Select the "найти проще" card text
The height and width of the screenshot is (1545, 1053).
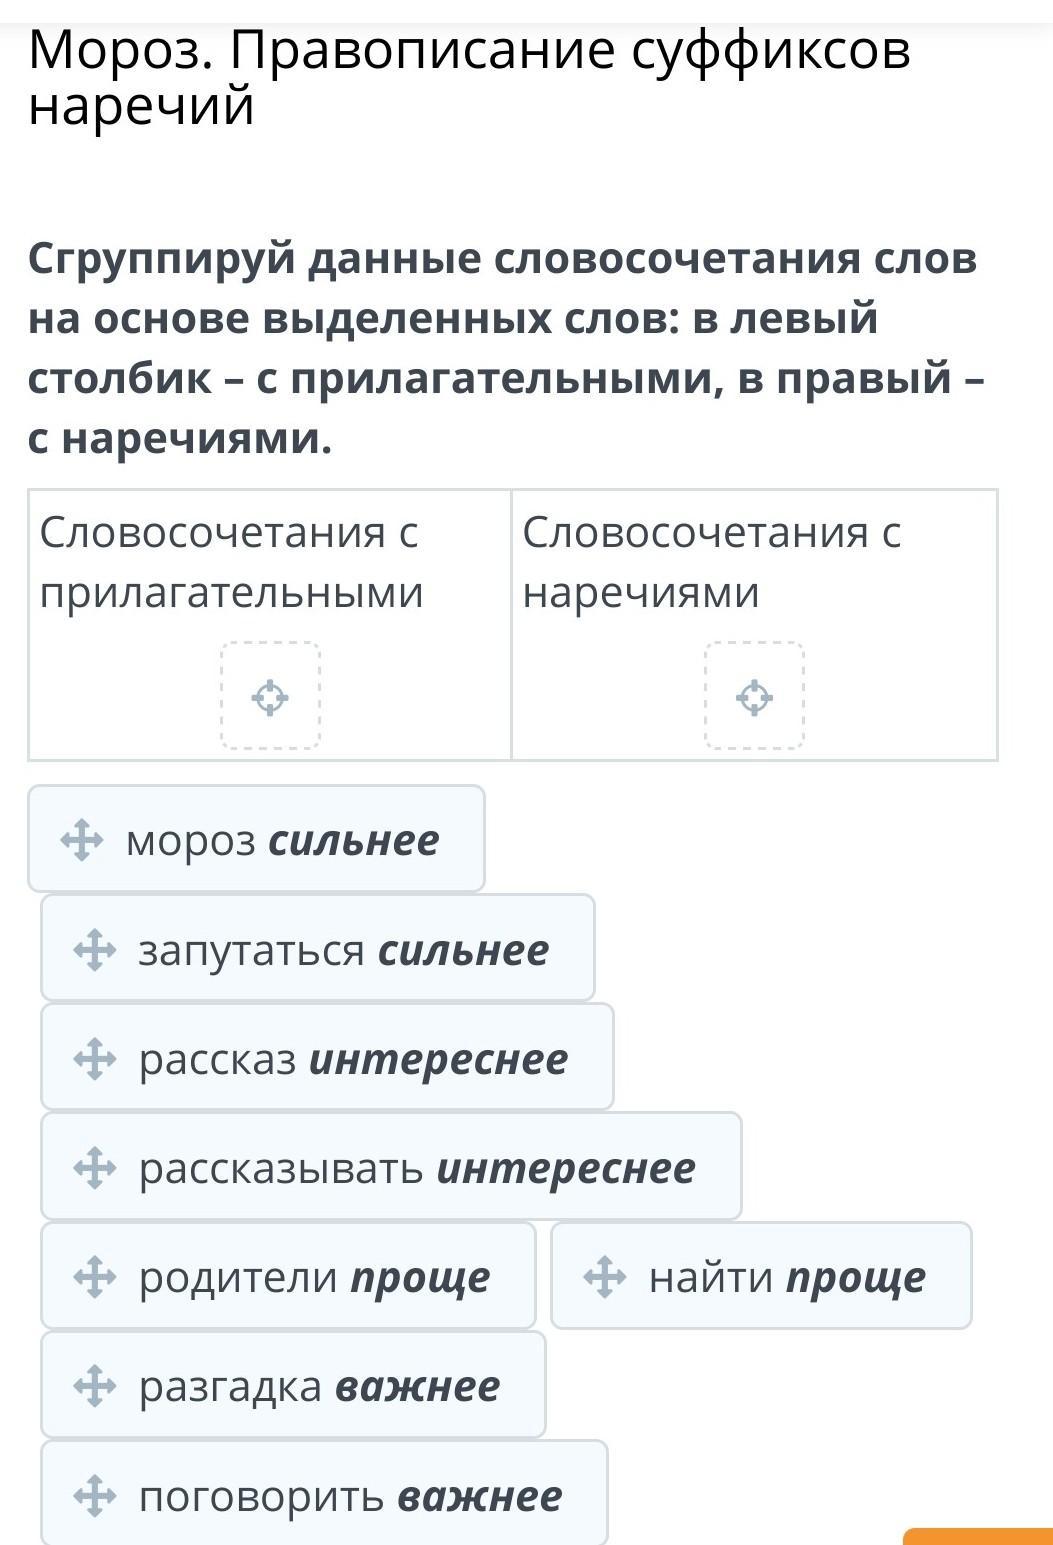tap(787, 1277)
